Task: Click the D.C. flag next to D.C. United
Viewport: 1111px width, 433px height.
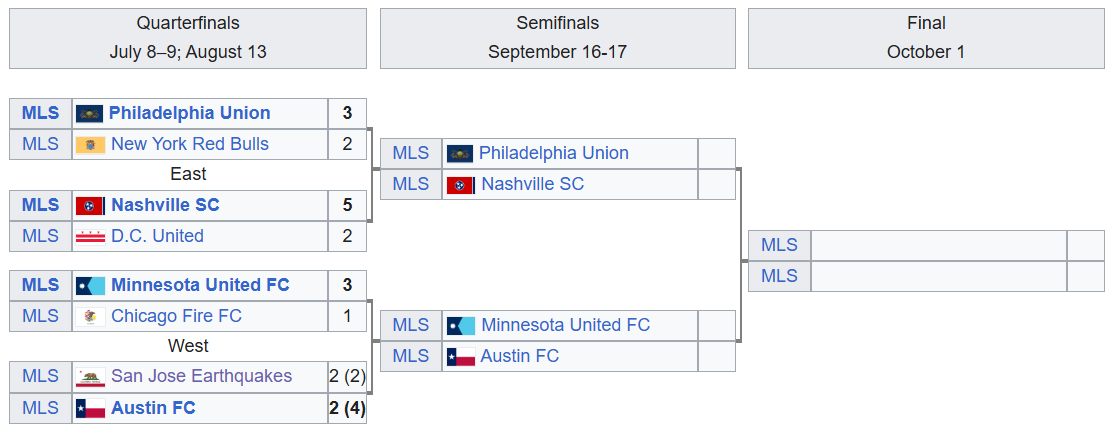Action: [x=90, y=237]
